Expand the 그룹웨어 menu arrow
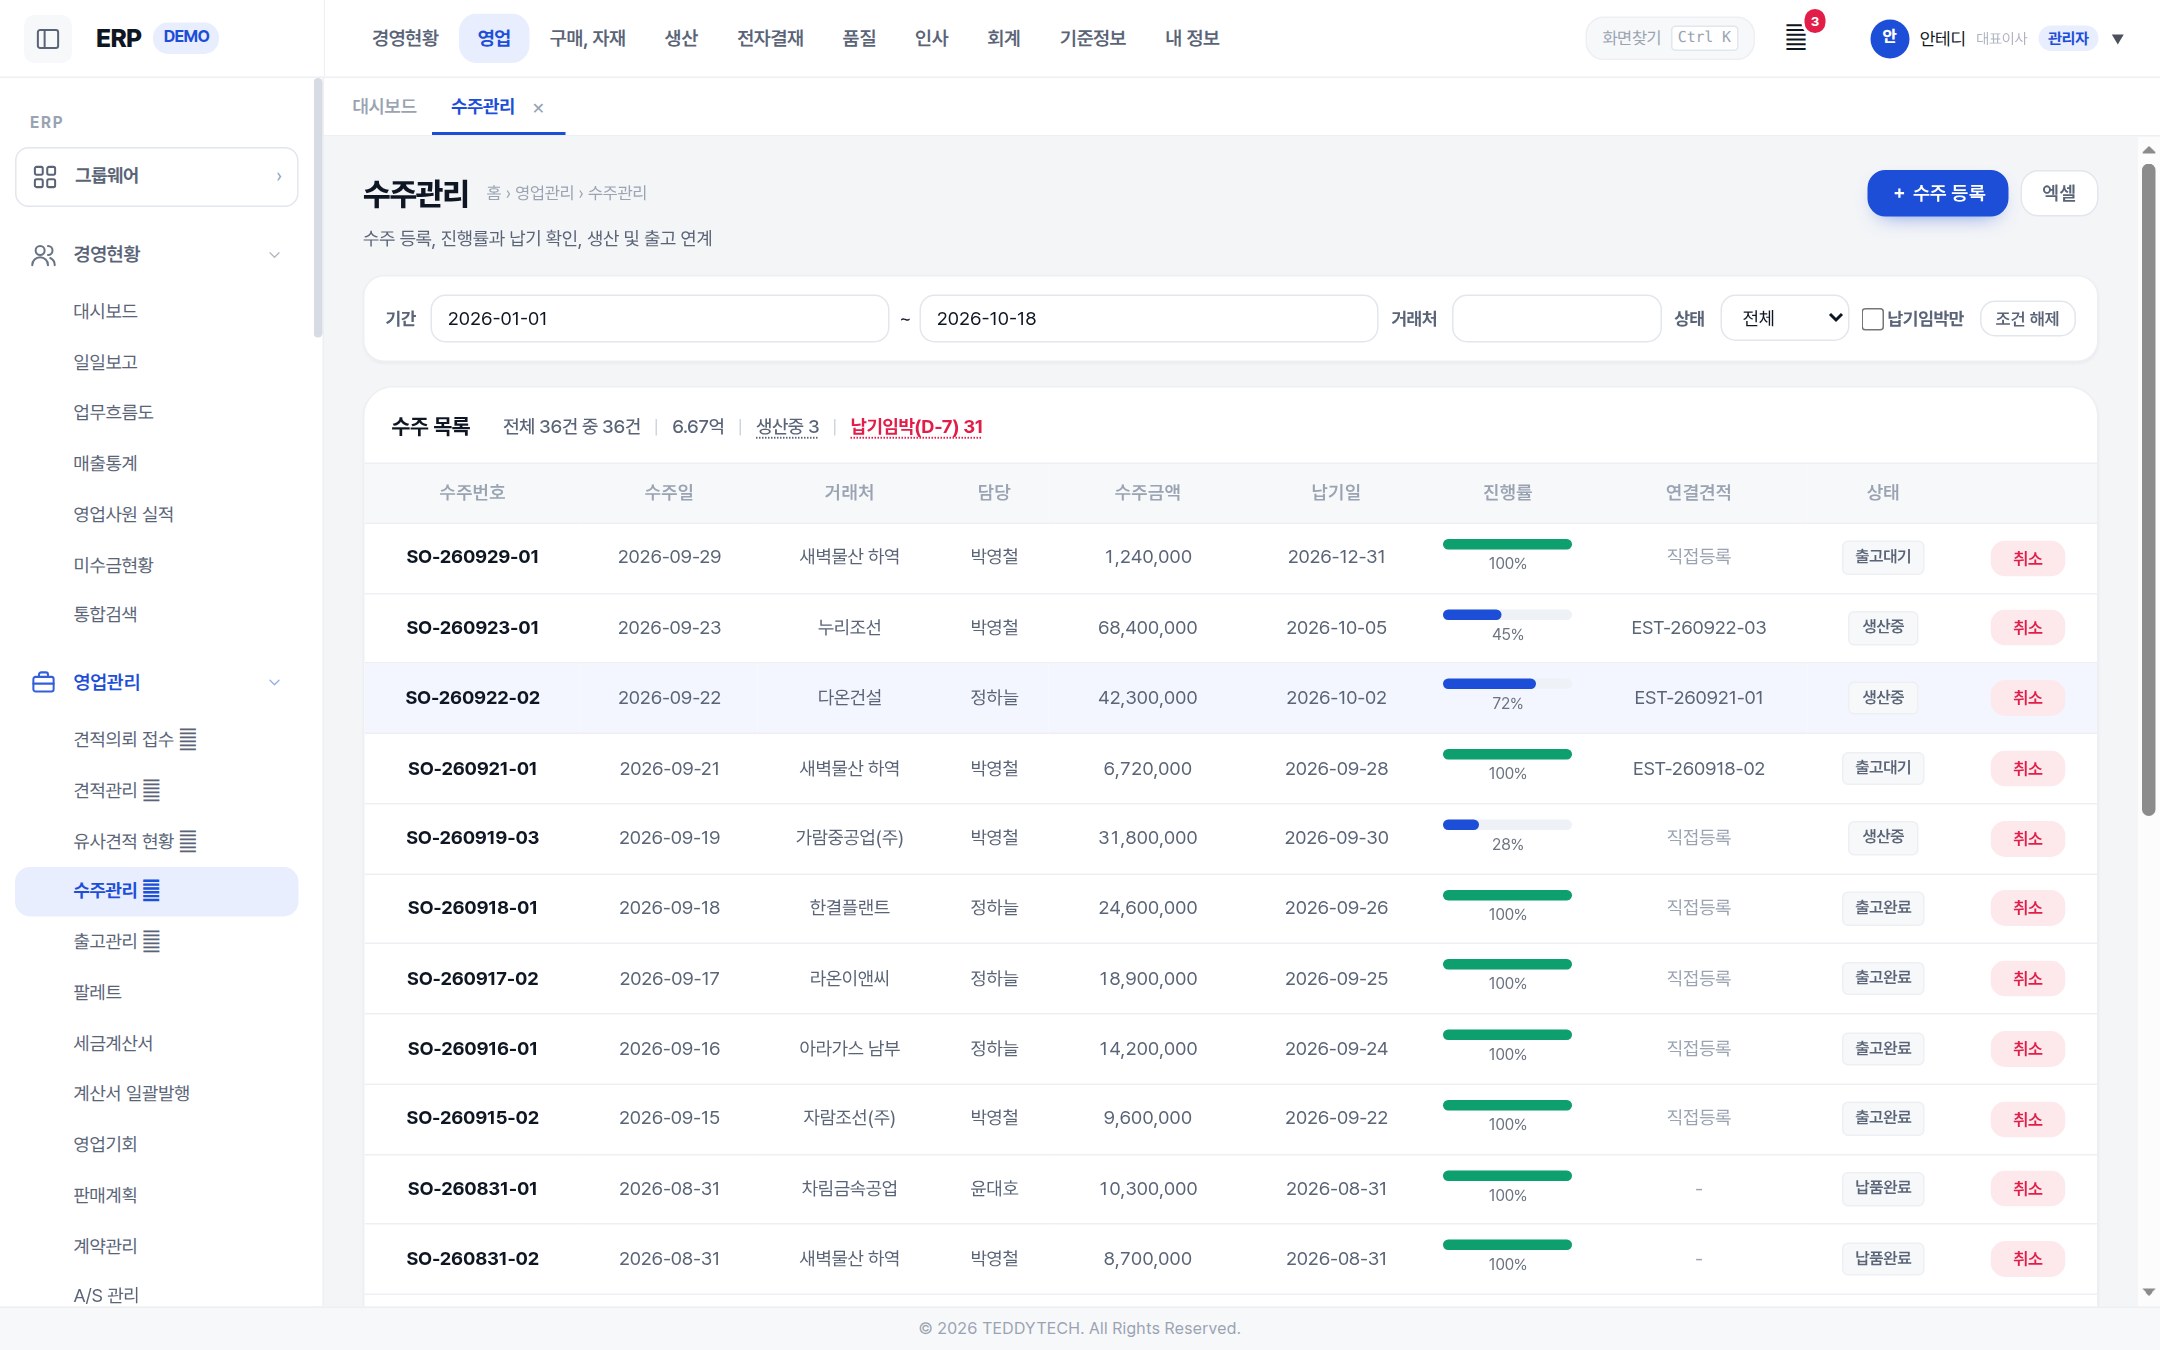2160x1350 pixels. tap(279, 177)
